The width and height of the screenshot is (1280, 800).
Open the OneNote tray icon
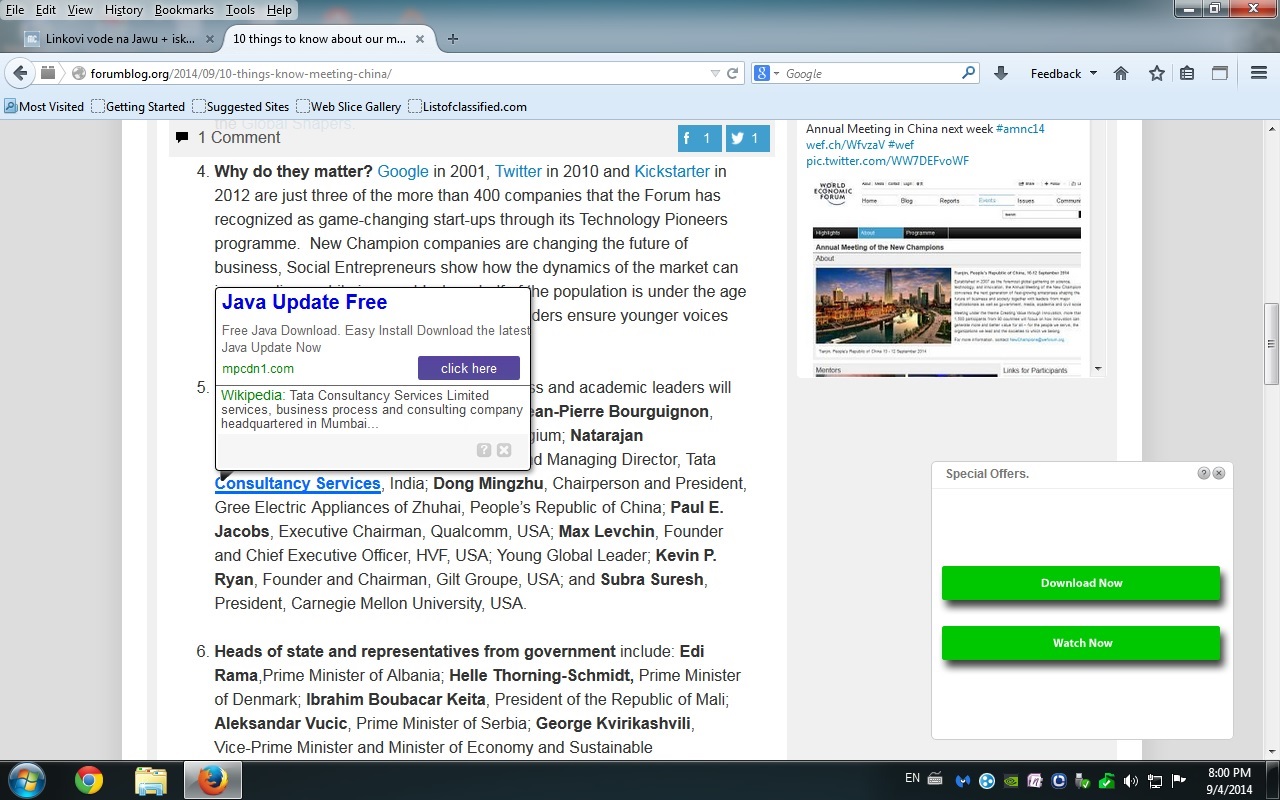1035,781
